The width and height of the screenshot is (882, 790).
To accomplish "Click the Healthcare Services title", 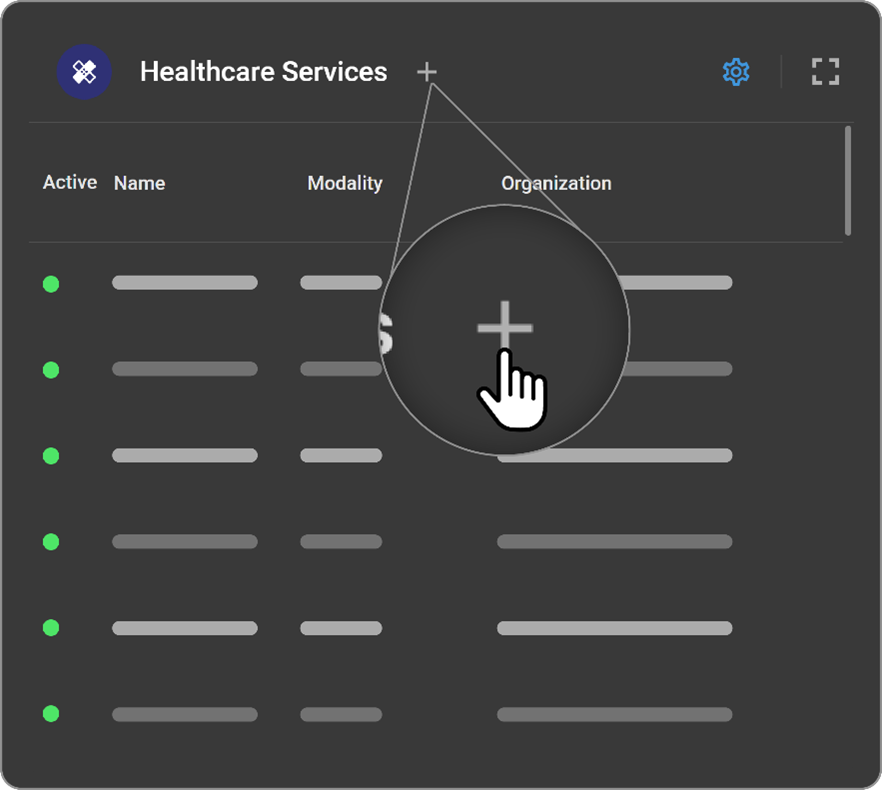I will click(x=265, y=71).
